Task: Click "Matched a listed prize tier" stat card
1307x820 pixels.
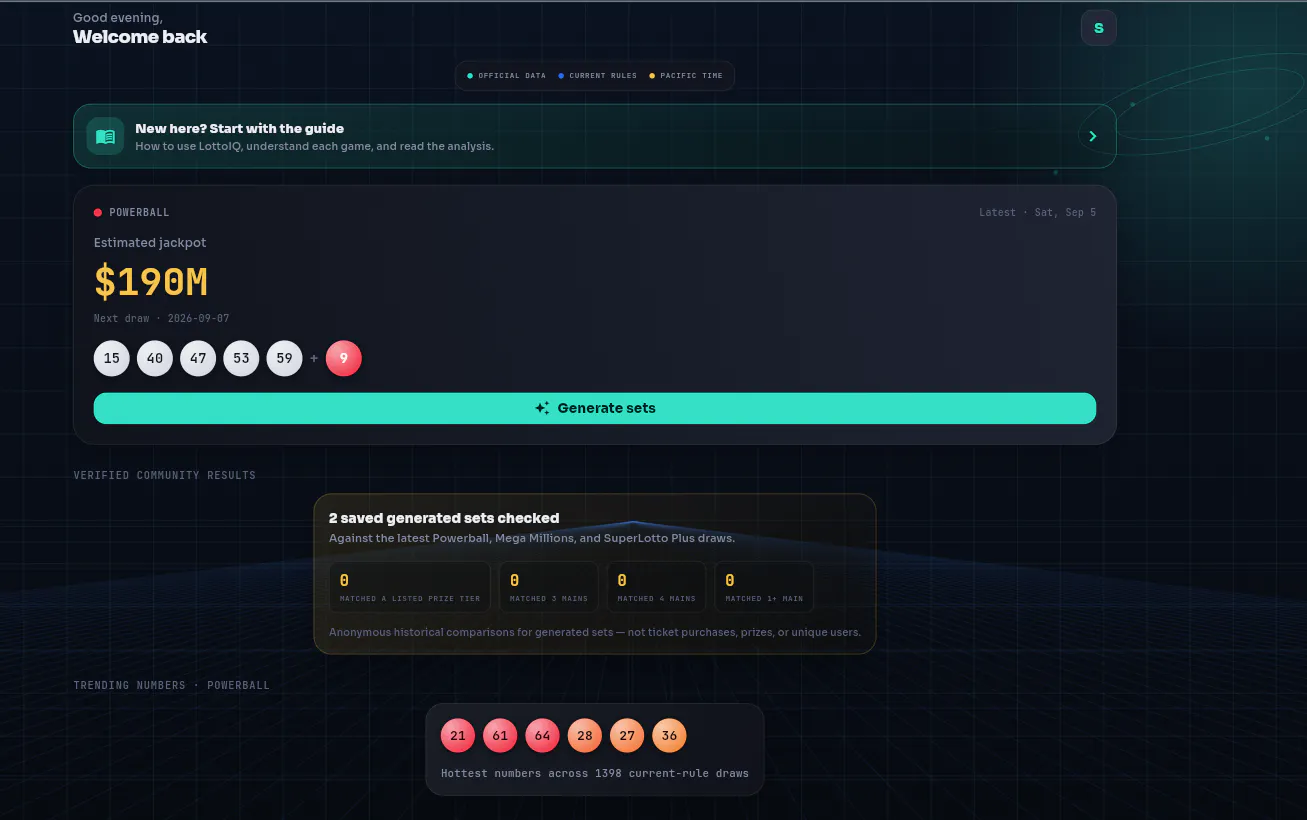Action: 410,587
